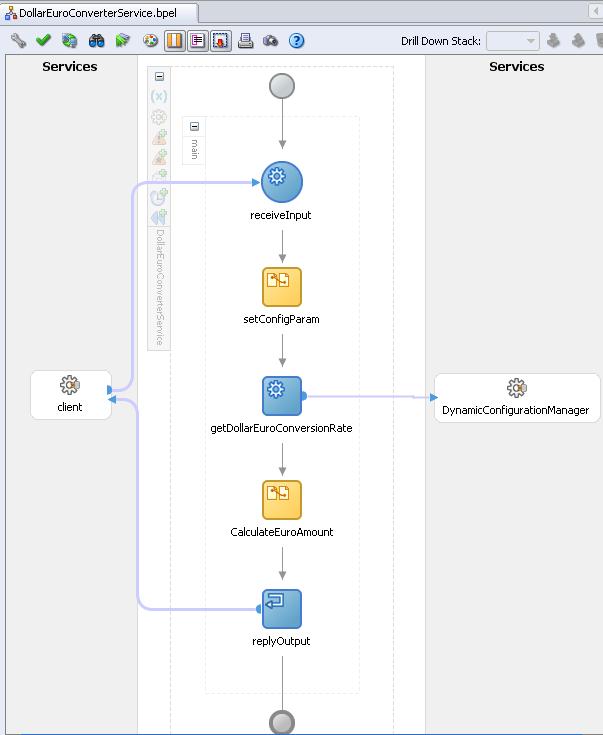Select the receiveInput activity icon

coord(282,182)
